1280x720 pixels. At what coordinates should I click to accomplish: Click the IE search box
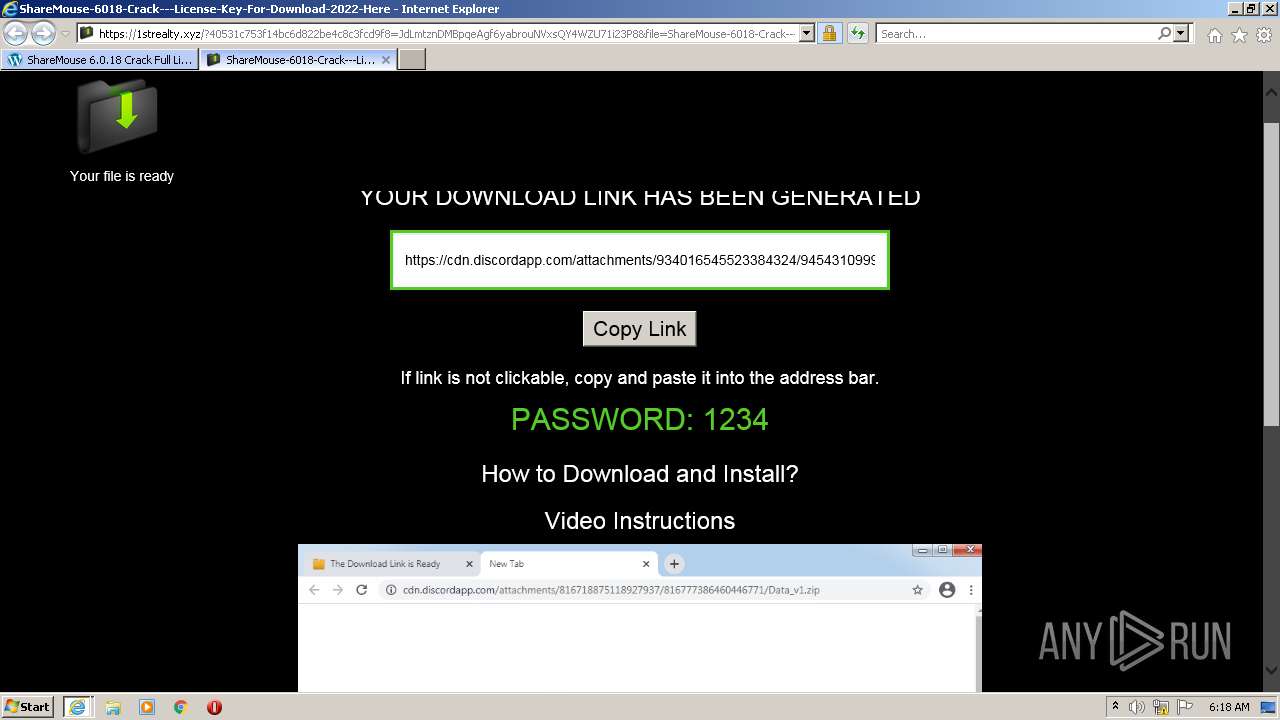point(1016,33)
